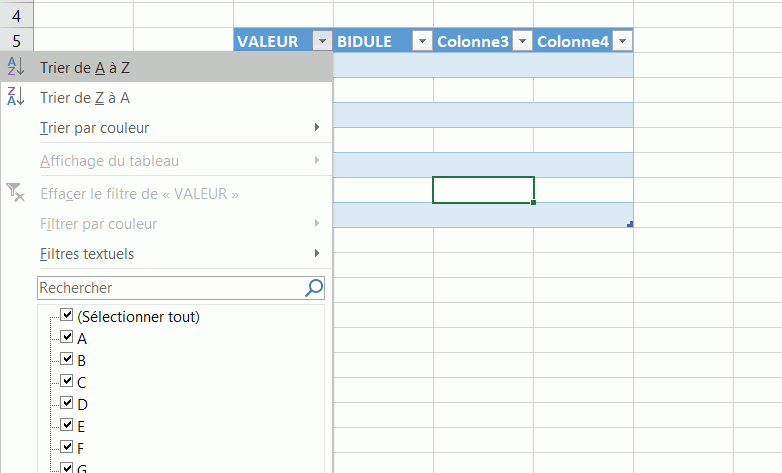Uncheck the checkbox for value D

click(x=67, y=403)
